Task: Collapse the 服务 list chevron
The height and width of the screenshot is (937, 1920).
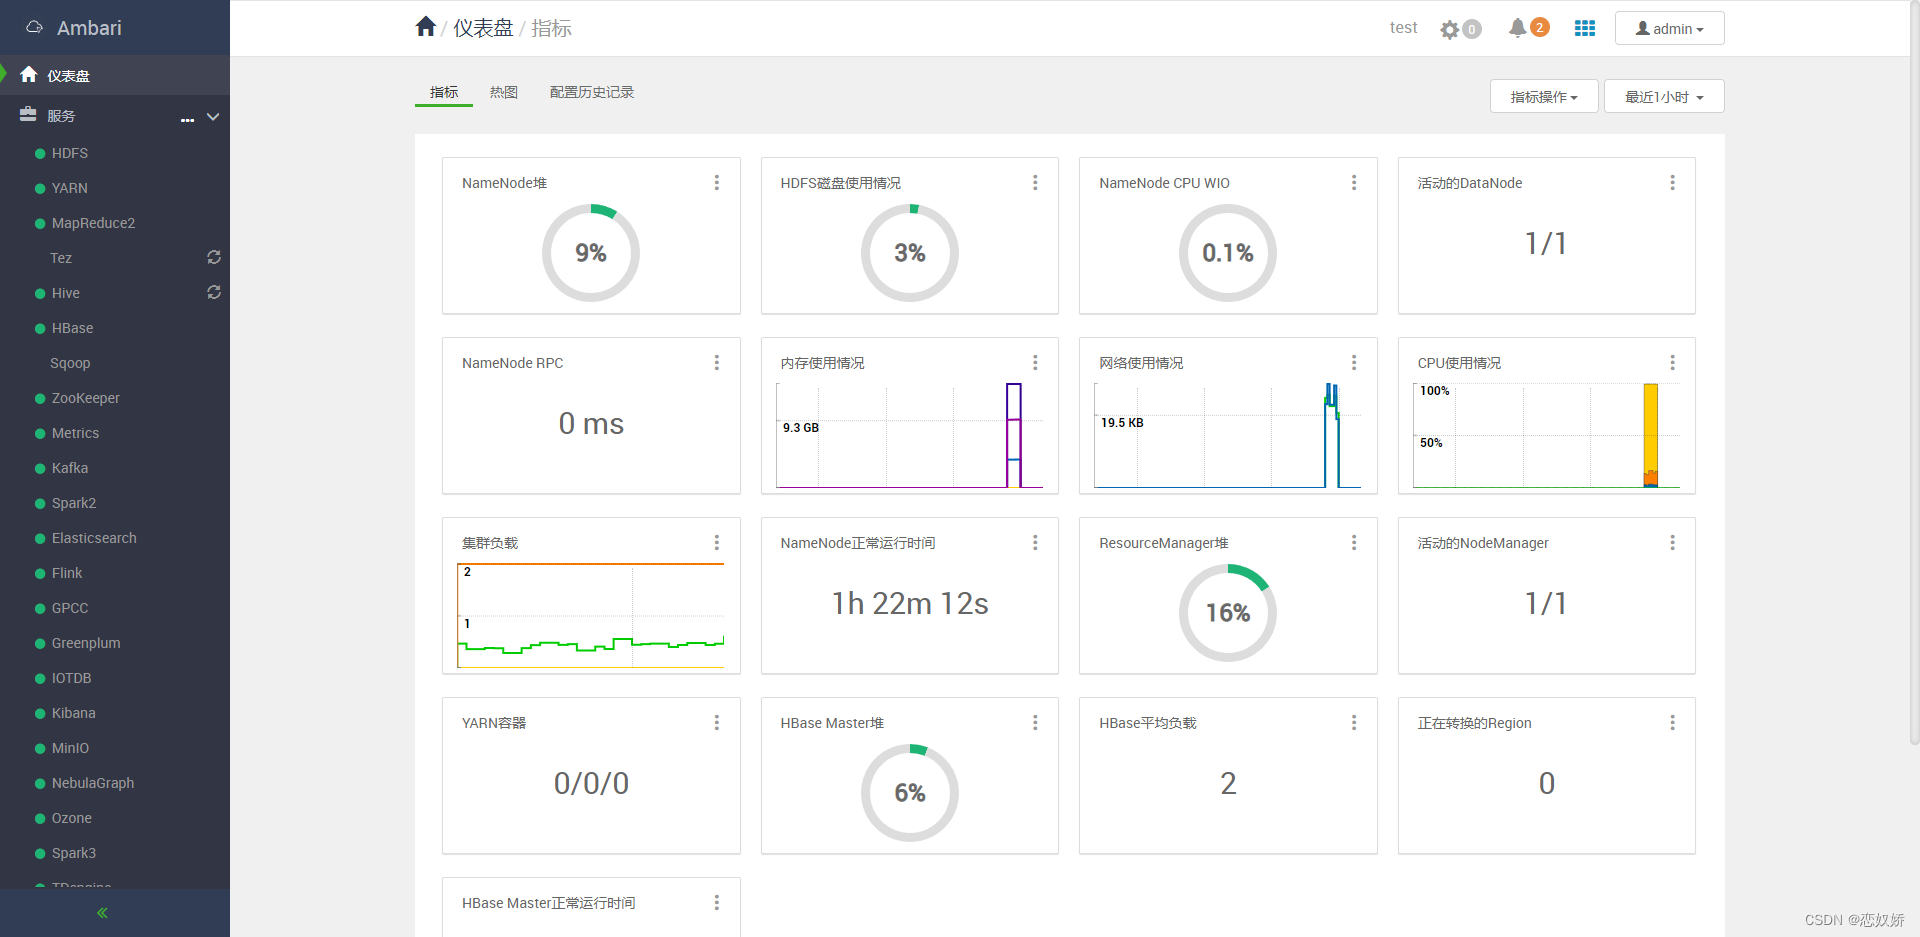Action: [213, 117]
